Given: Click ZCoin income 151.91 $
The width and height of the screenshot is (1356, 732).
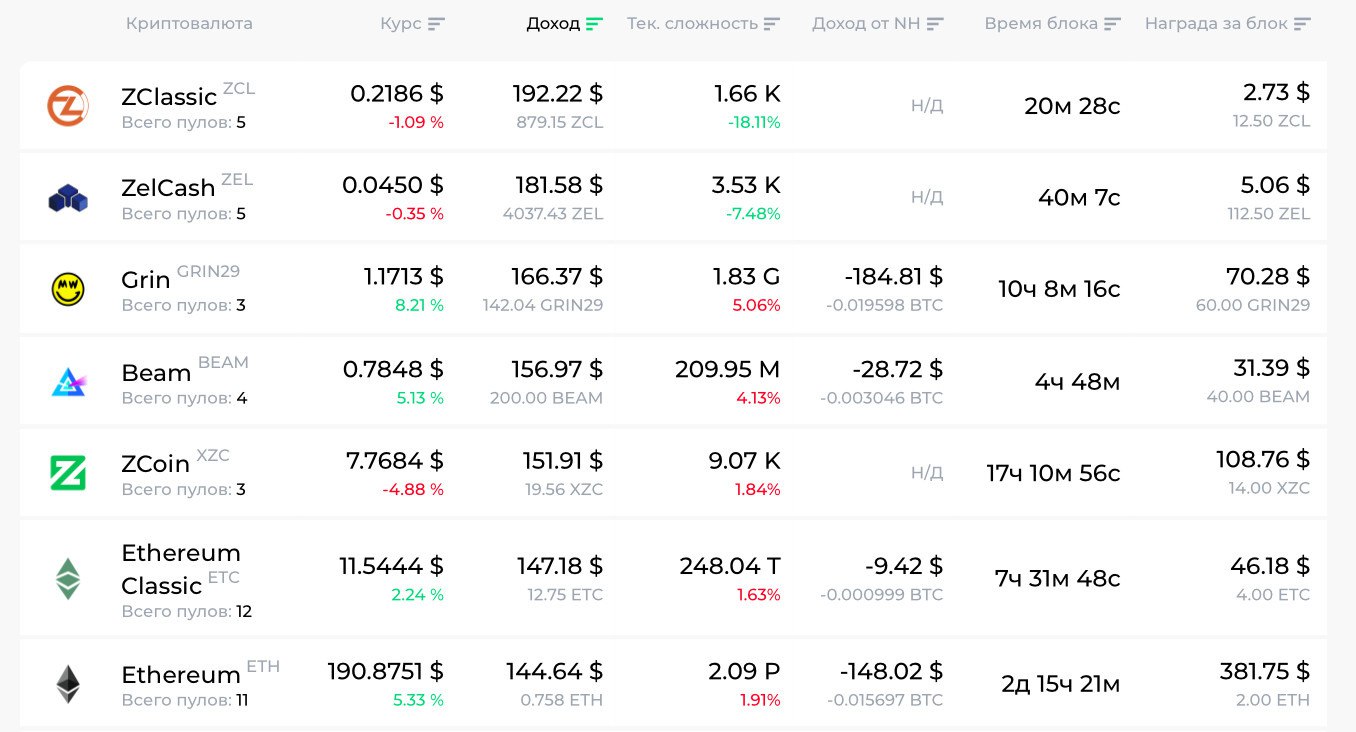Looking at the screenshot, I should 563,461.
